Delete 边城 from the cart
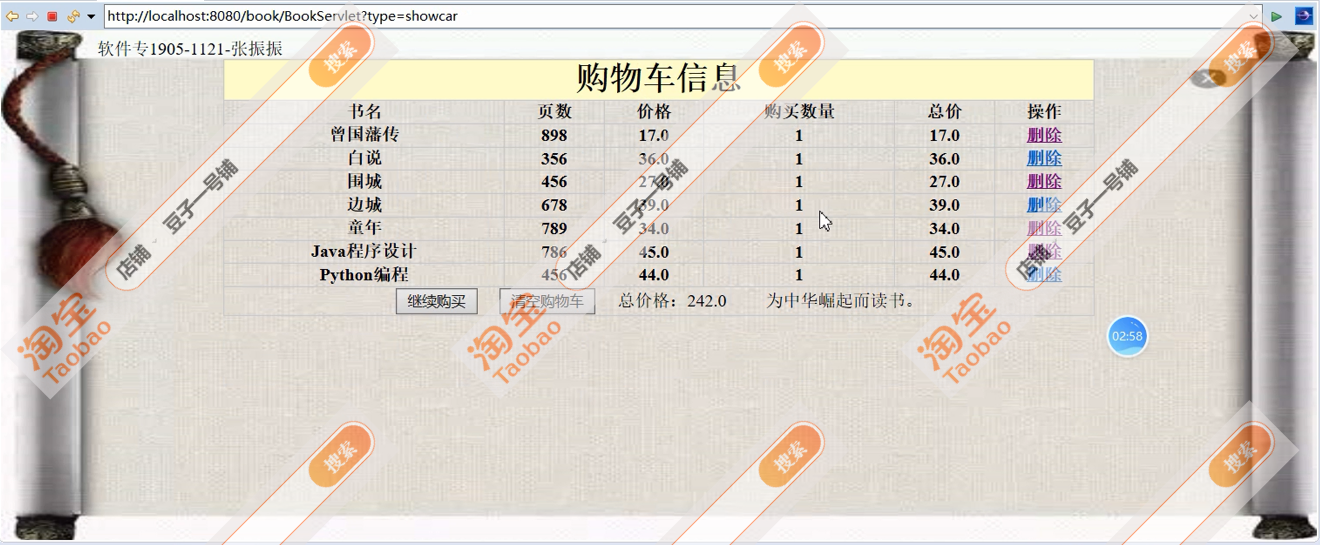Viewport: 1320px width, 545px height. pyautogui.click(x=1044, y=205)
